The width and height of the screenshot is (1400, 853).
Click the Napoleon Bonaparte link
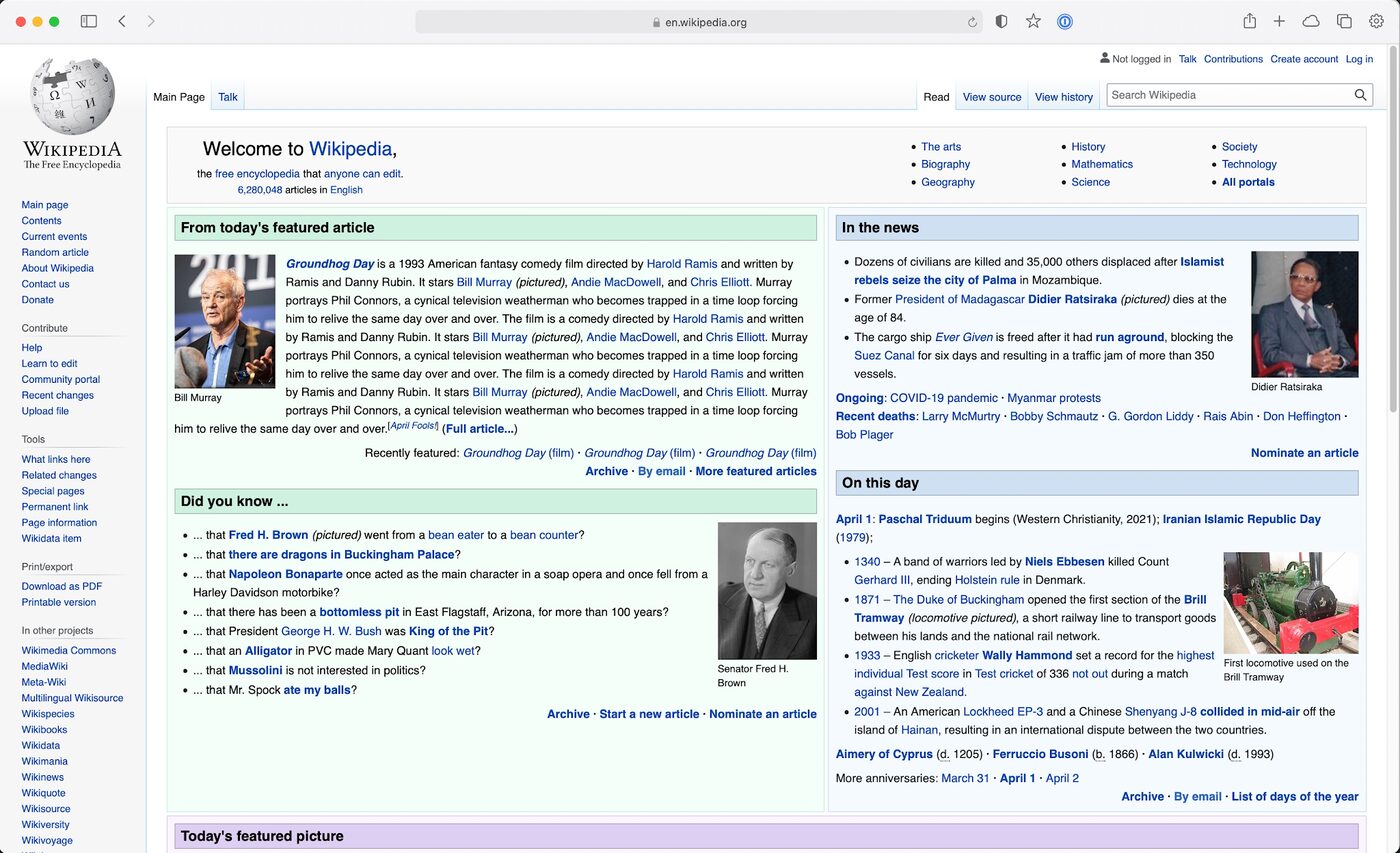click(x=285, y=574)
